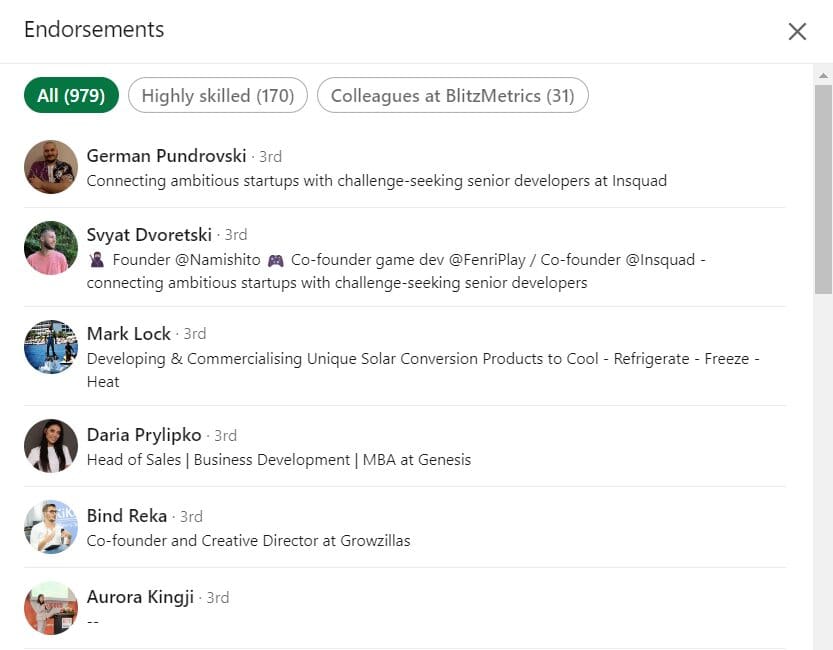Select the All (979) filter
The width and height of the screenshot is (833, 650).
pos(71,96)
